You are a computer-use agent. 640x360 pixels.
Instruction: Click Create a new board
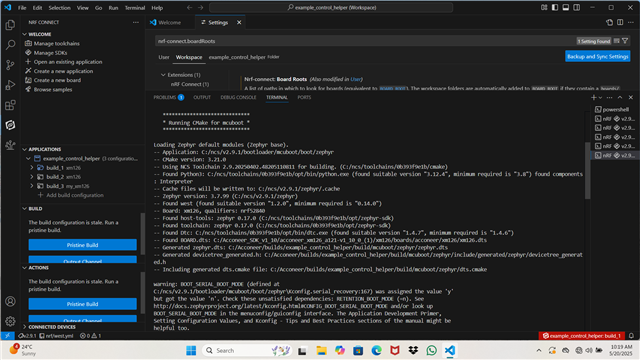tap(57, 80)
